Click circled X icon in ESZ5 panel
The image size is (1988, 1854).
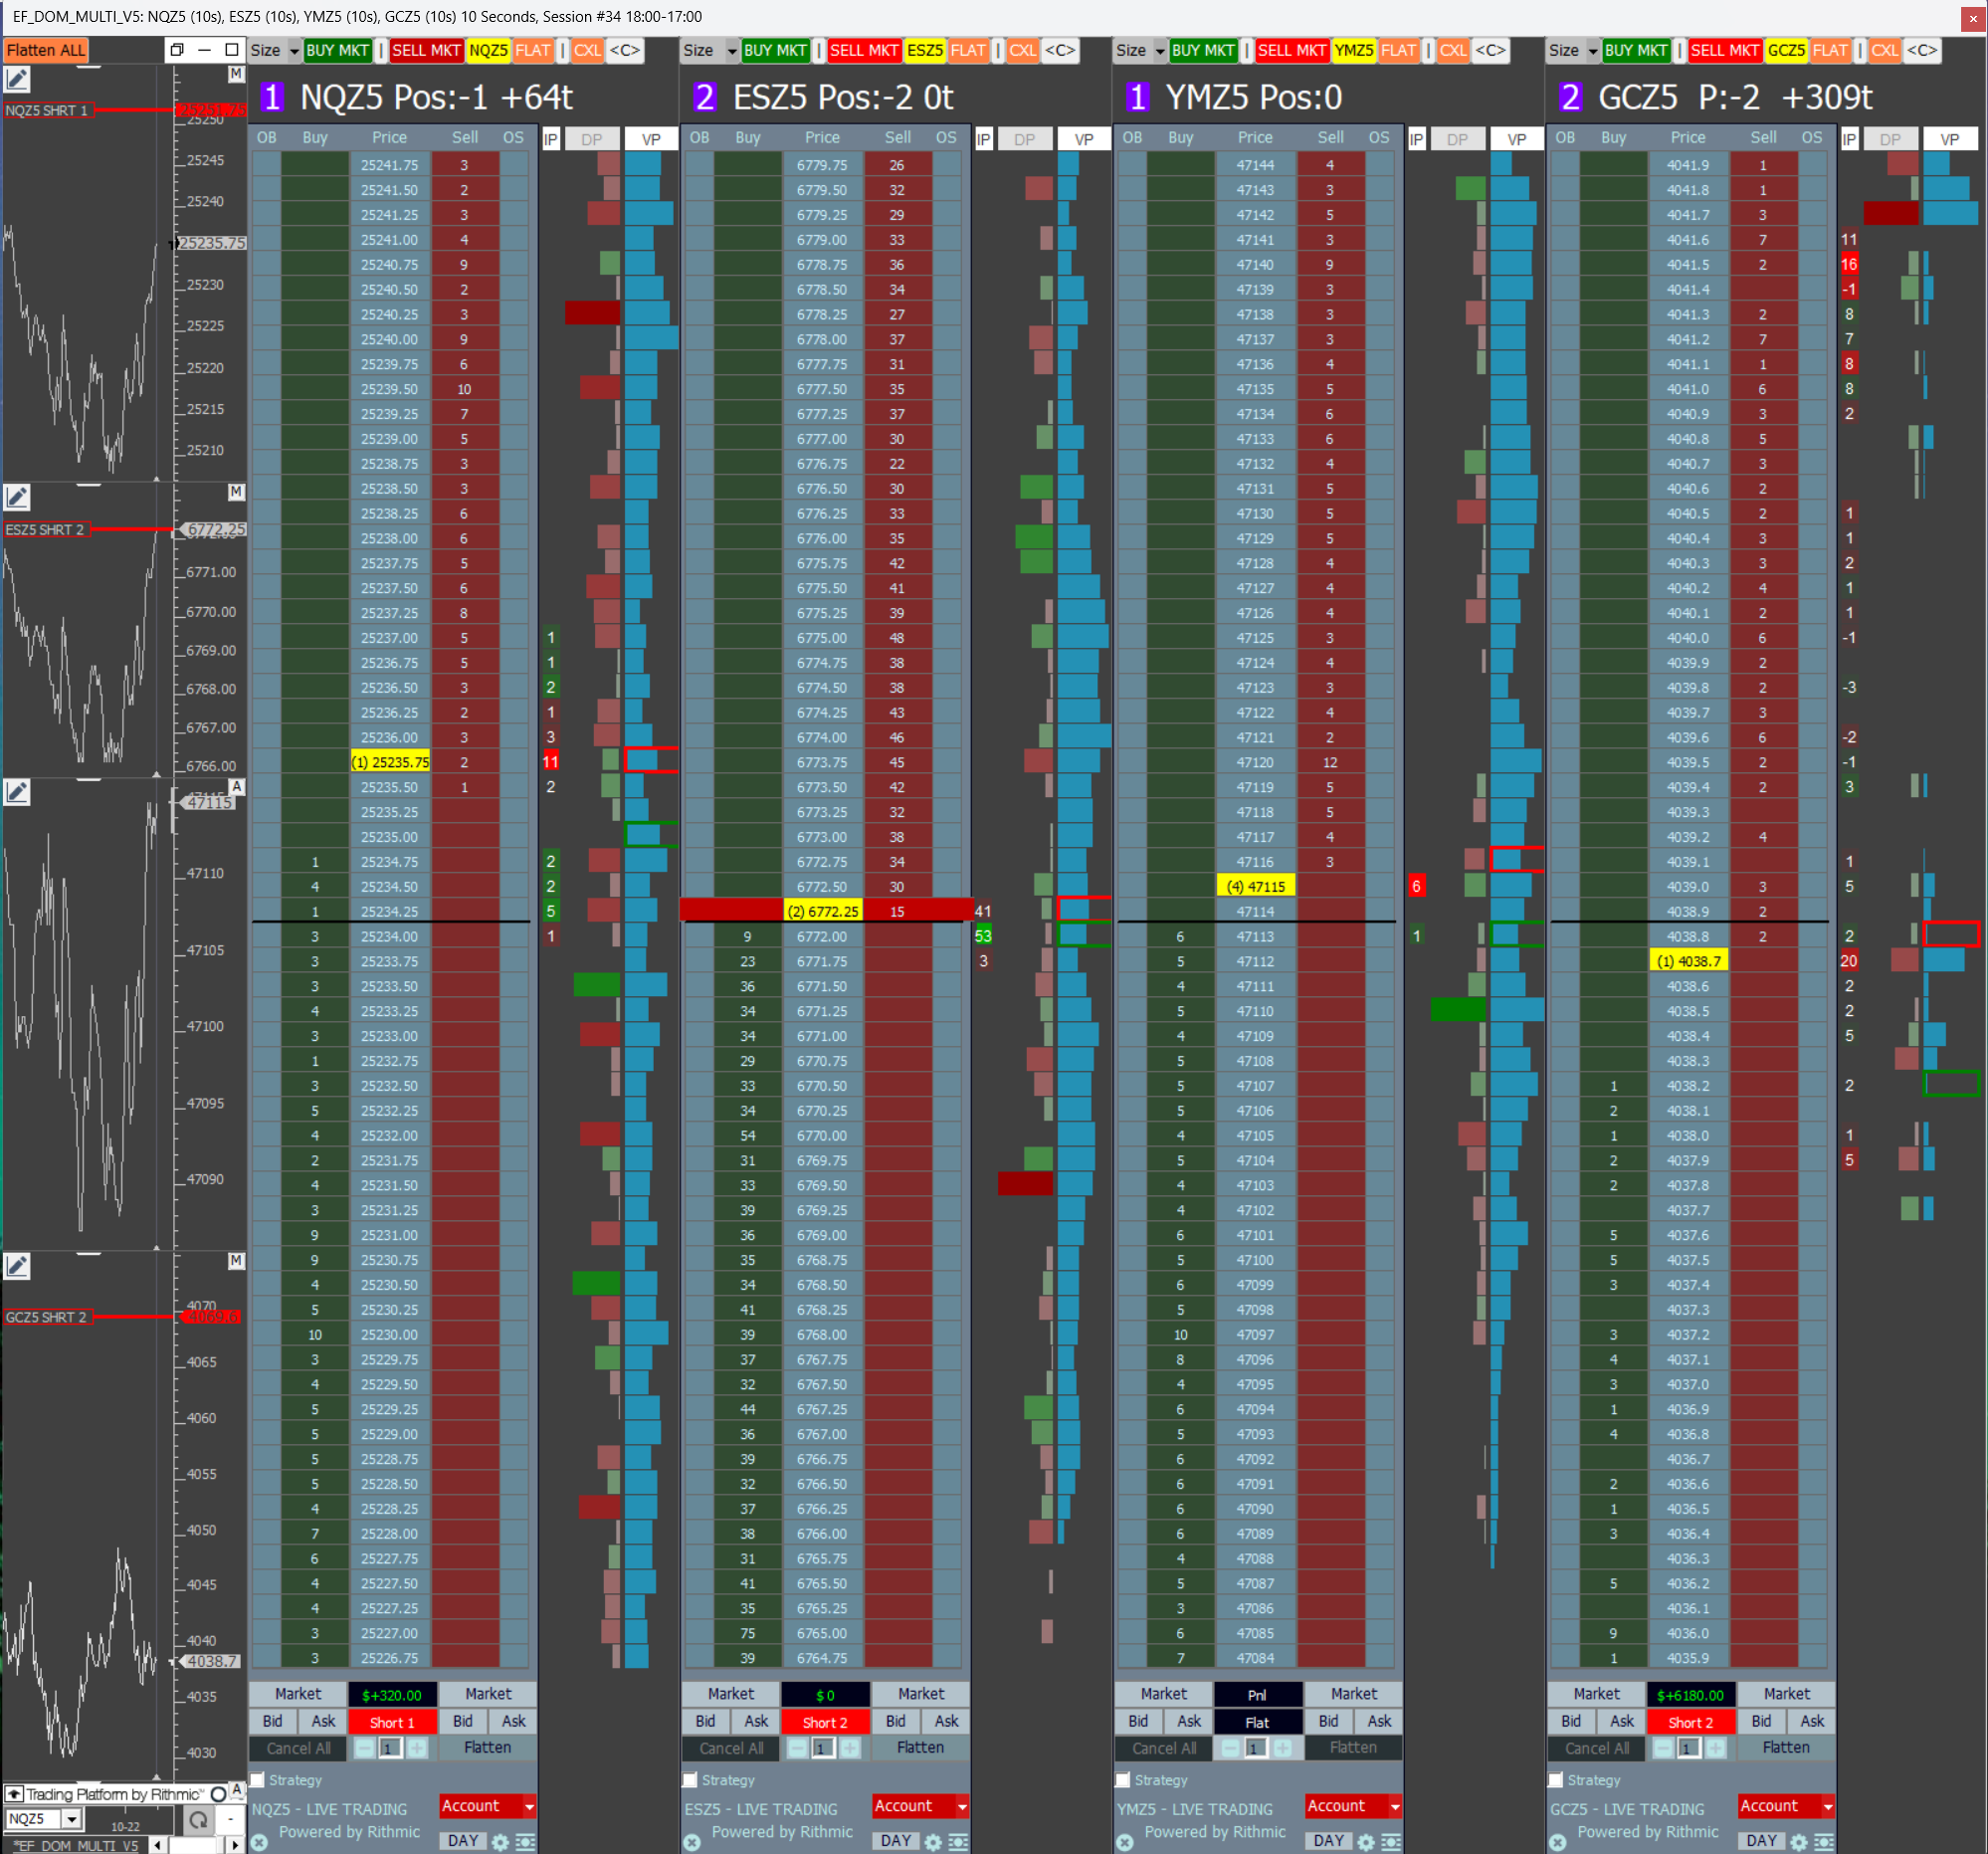[692, 1842]
